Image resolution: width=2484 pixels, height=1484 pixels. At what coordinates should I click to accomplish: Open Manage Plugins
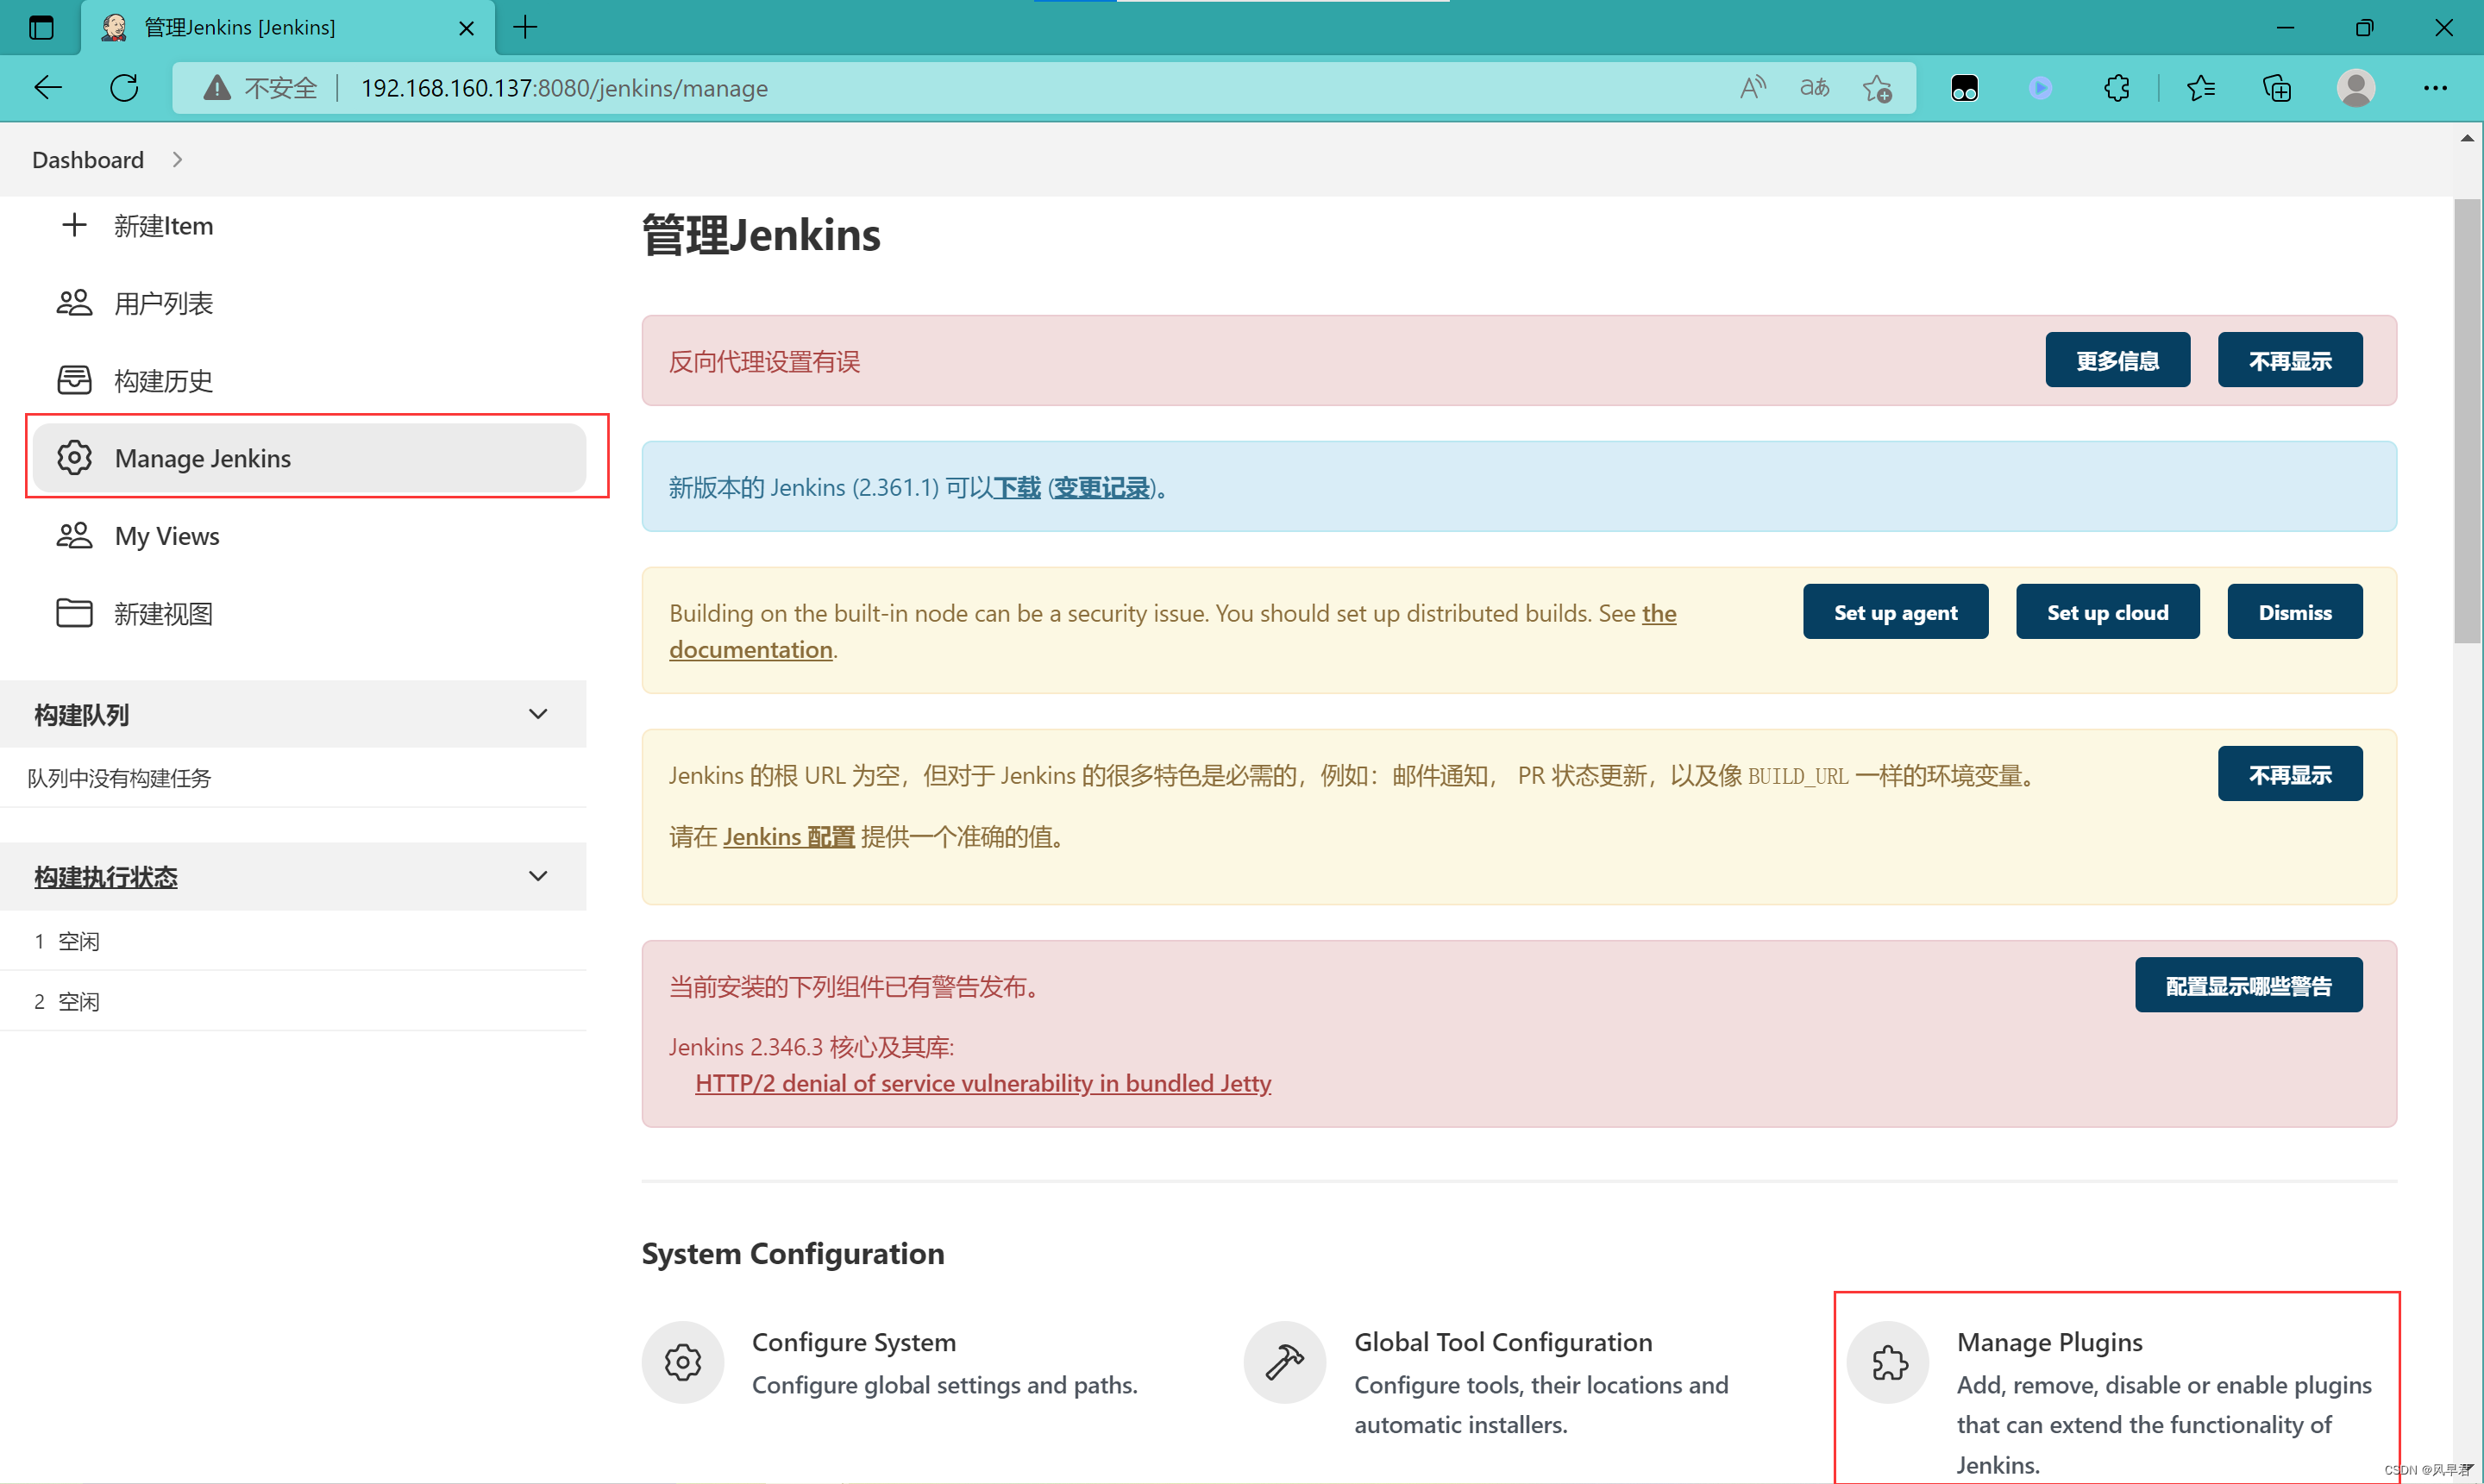click(2049, 1342)
